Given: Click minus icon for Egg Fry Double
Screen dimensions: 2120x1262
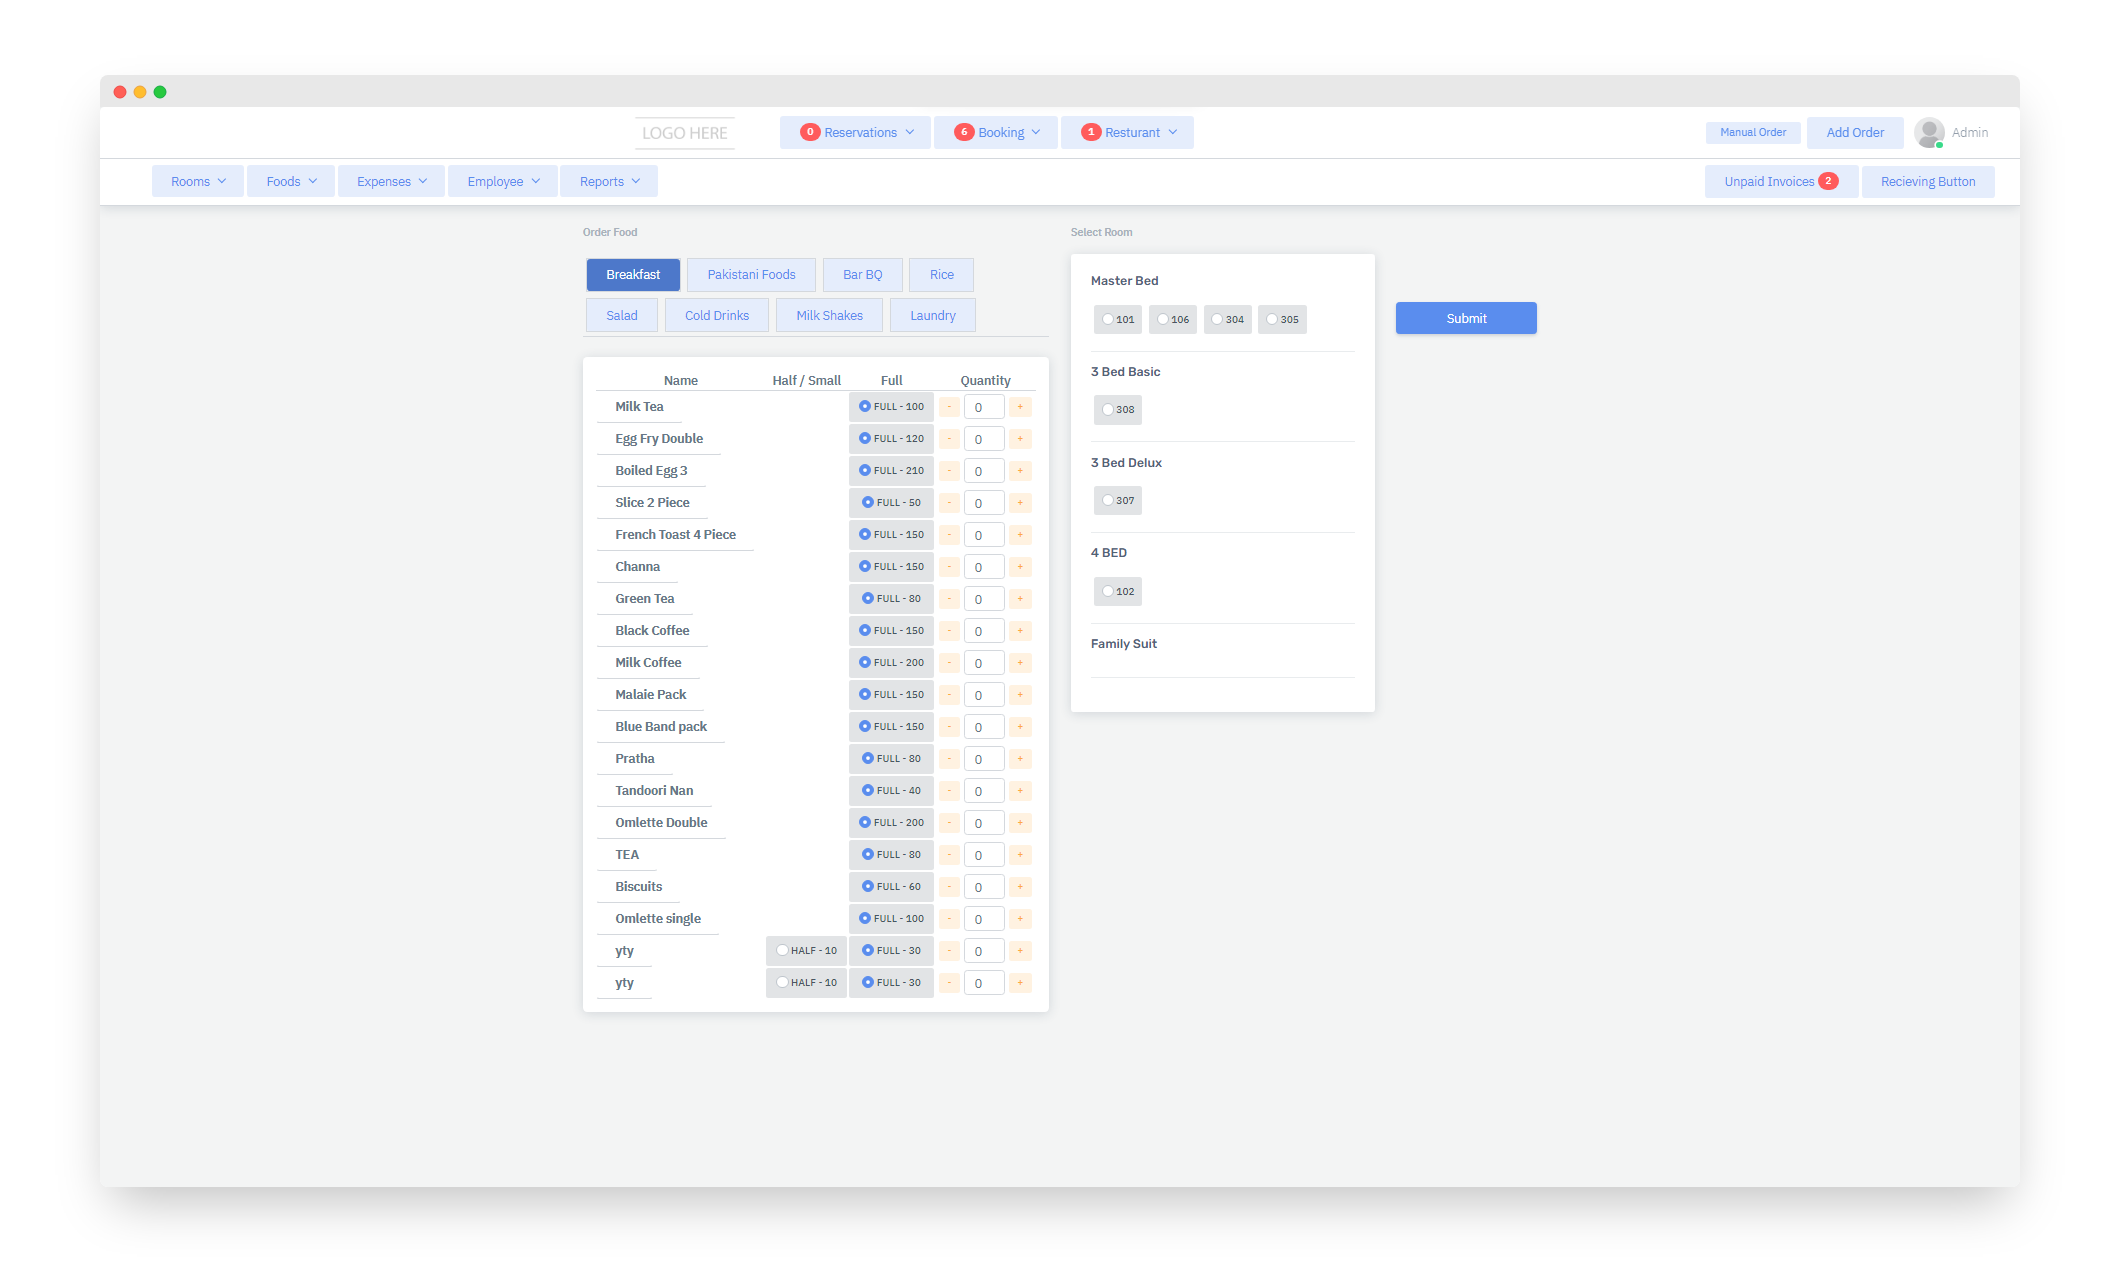Looking at the screenshot, I should [949, 439].
